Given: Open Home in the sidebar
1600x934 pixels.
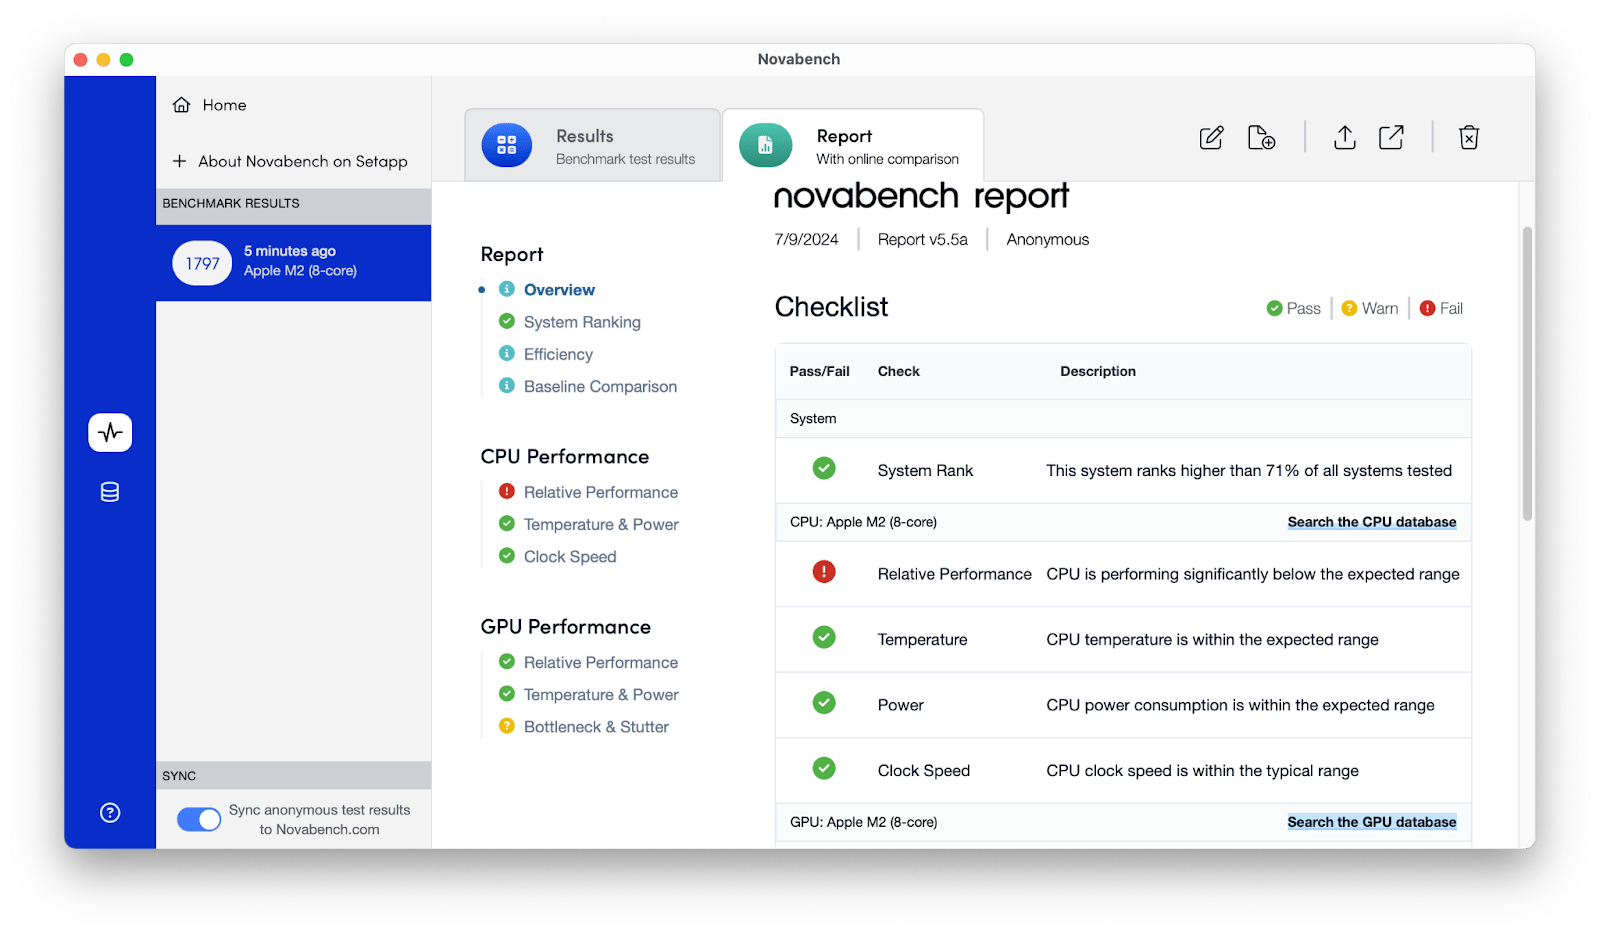Looking at the screenshot, I should [x=224, y=105].
